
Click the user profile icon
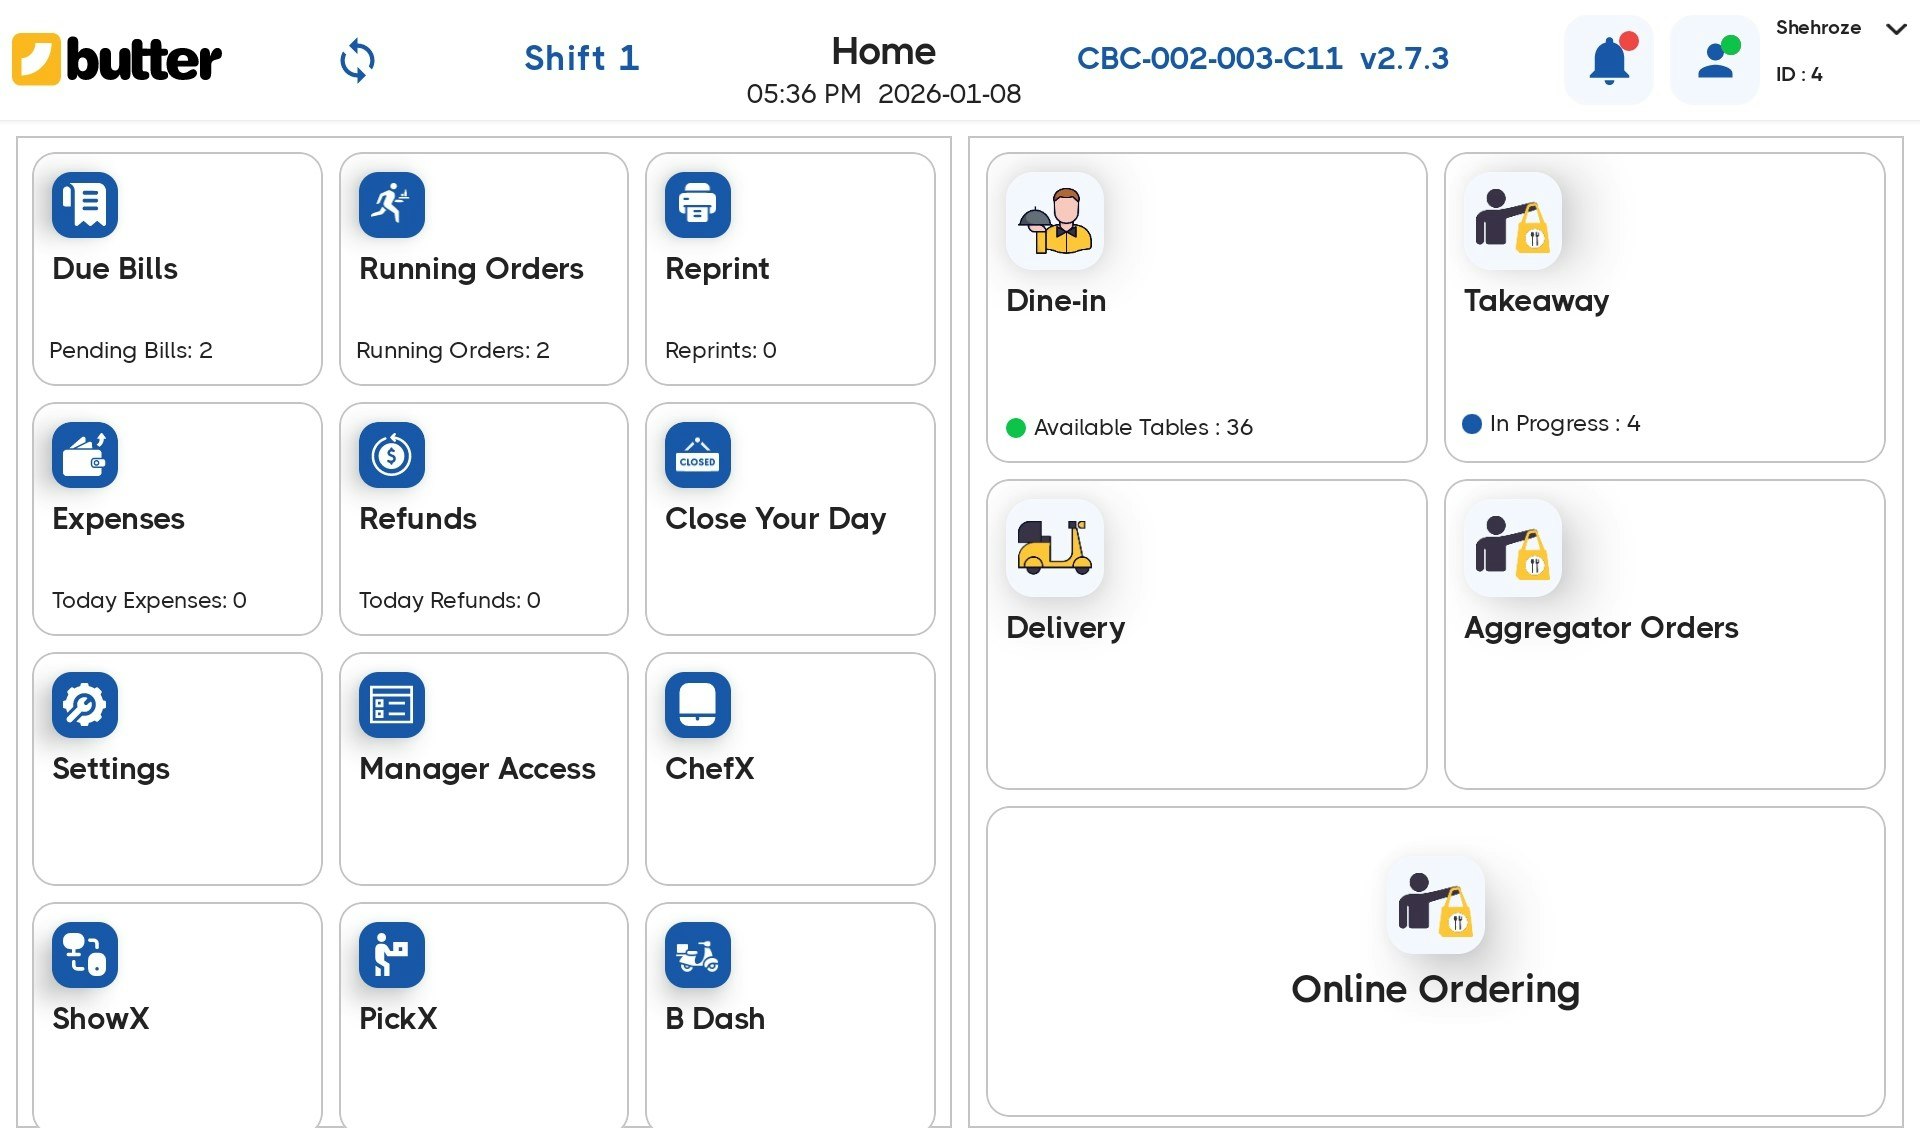click(x=1714, y=60)
